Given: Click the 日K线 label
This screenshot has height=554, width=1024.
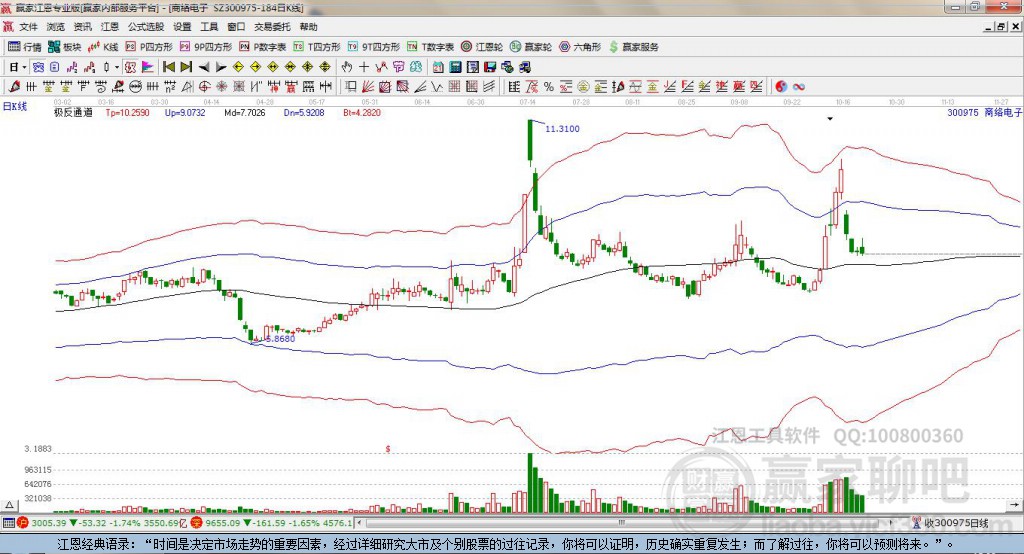Looking at the screenshot, I should (15, 106).
